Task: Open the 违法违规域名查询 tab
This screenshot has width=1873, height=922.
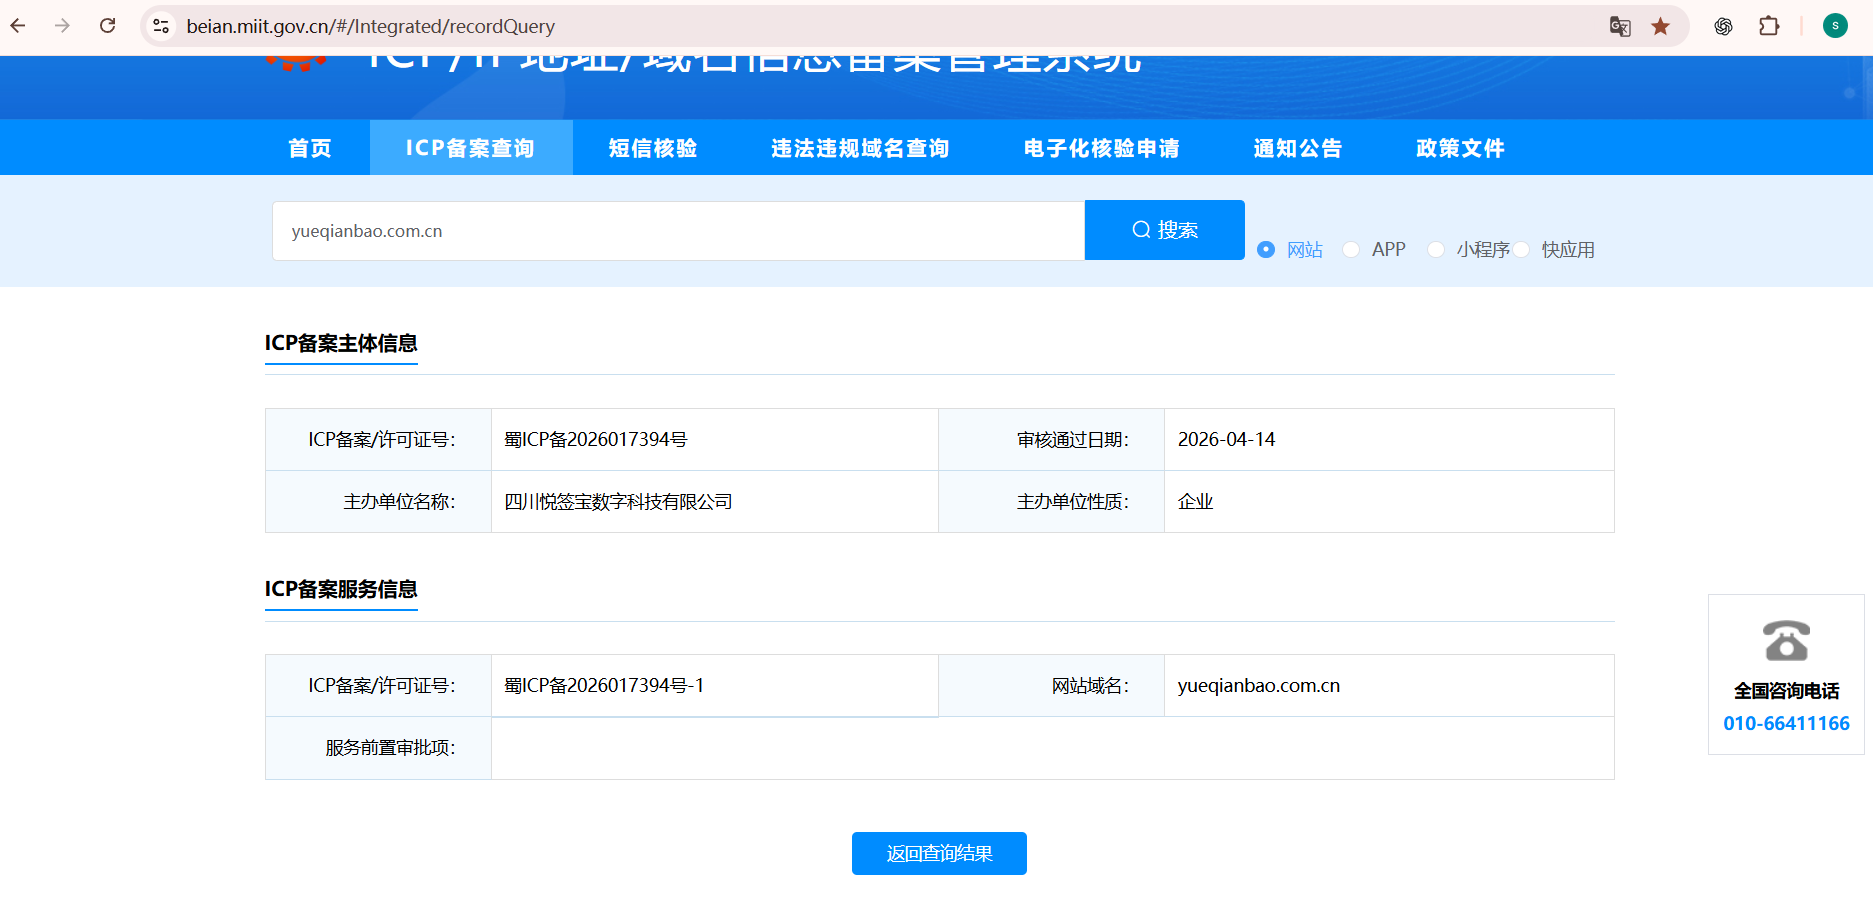Action: 860,148
